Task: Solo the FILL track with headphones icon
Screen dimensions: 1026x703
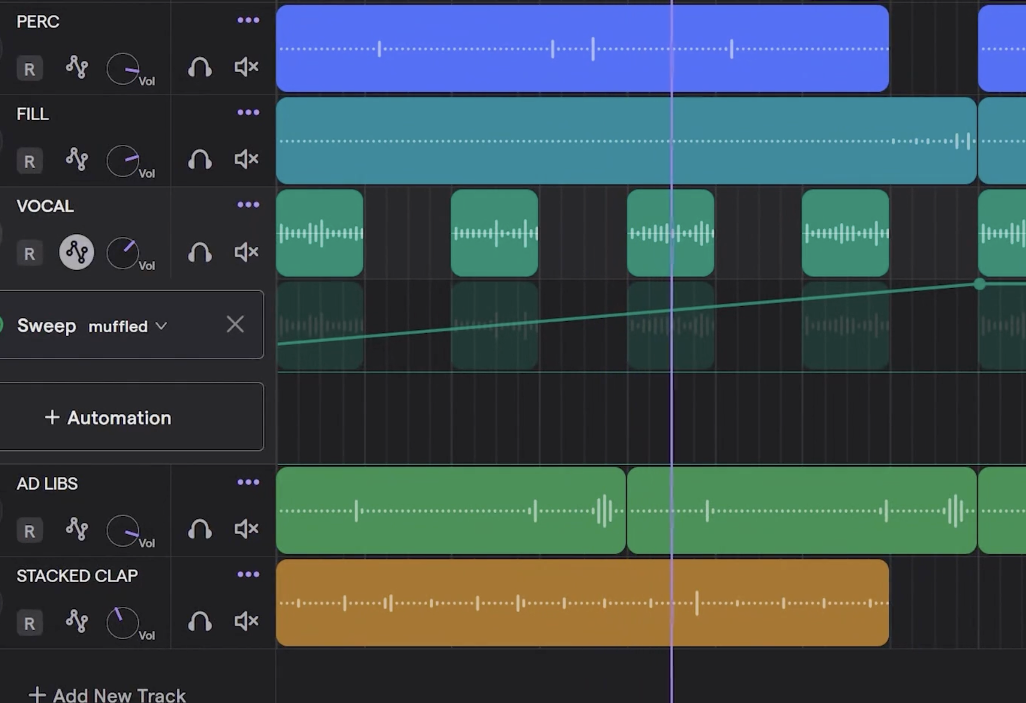Action: [200, 159]
